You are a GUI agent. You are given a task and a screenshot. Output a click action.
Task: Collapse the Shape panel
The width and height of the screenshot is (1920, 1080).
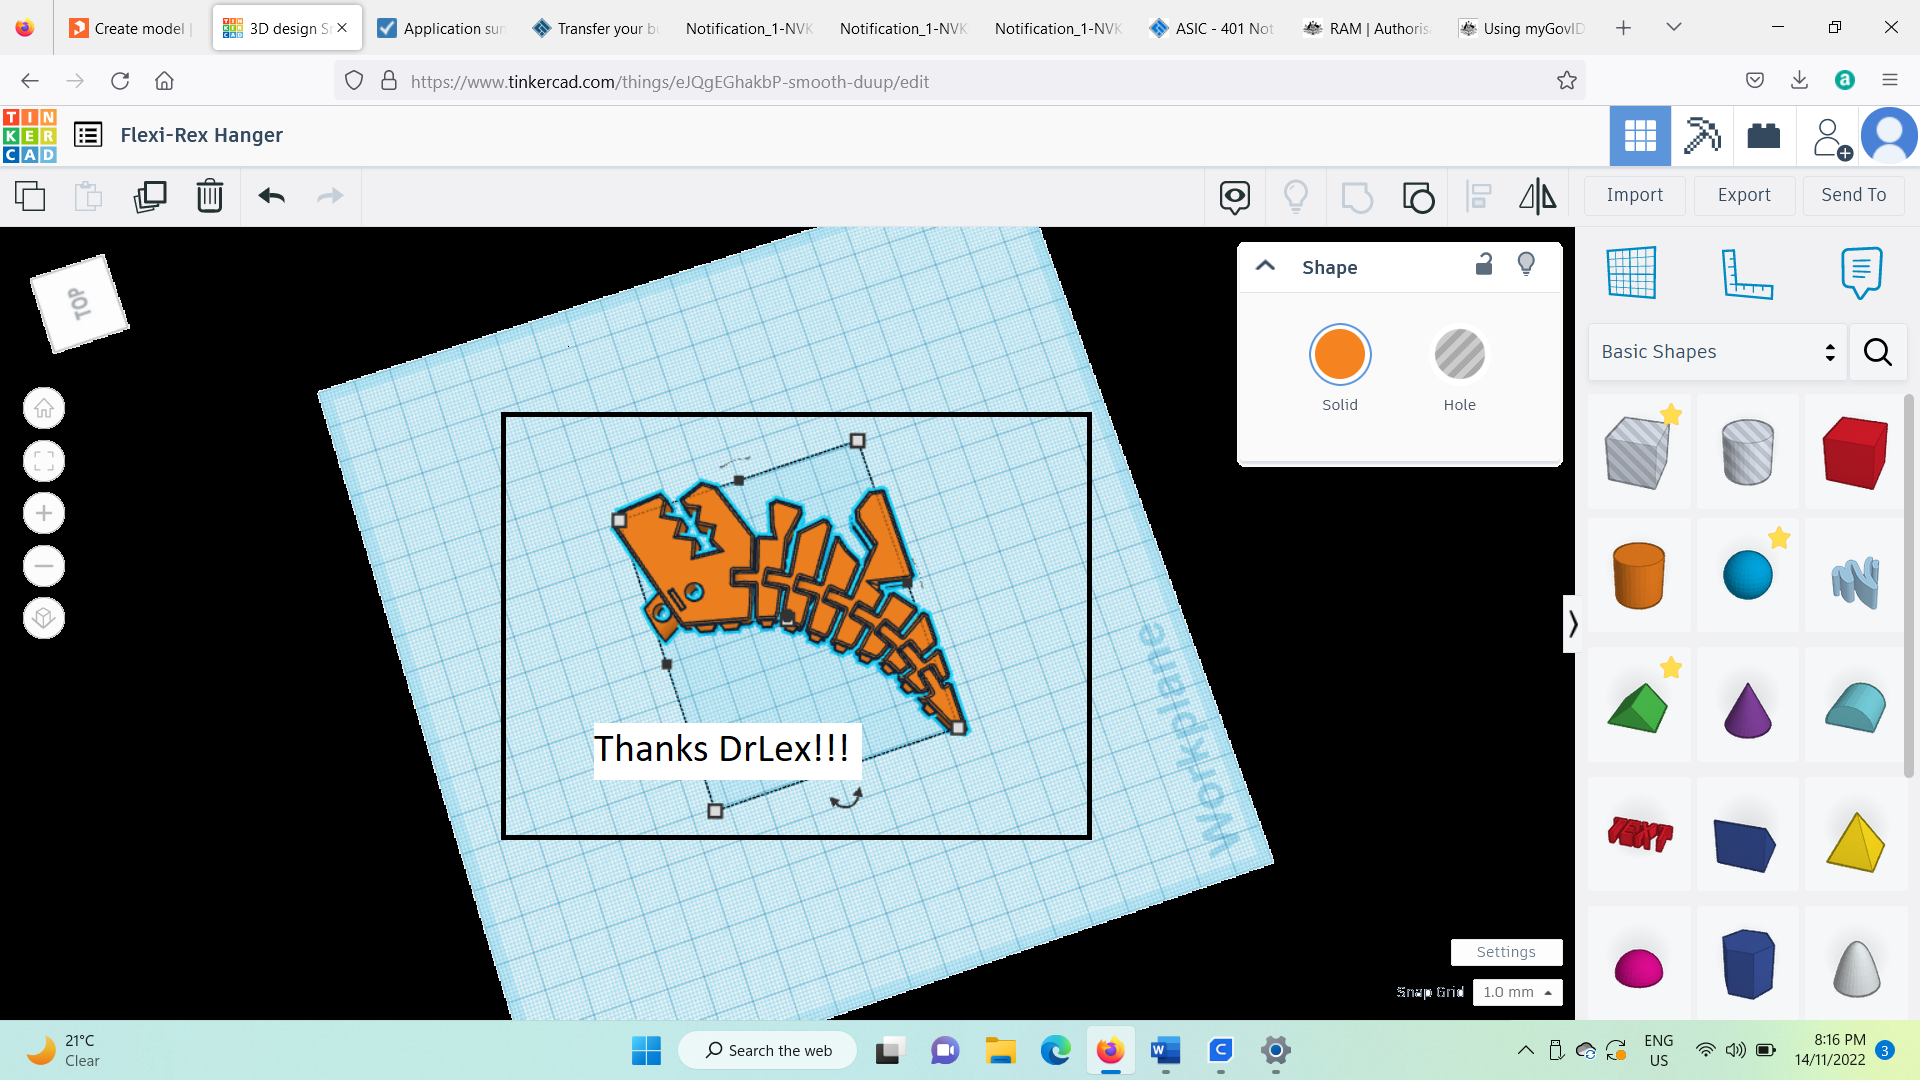[1265, 266]
